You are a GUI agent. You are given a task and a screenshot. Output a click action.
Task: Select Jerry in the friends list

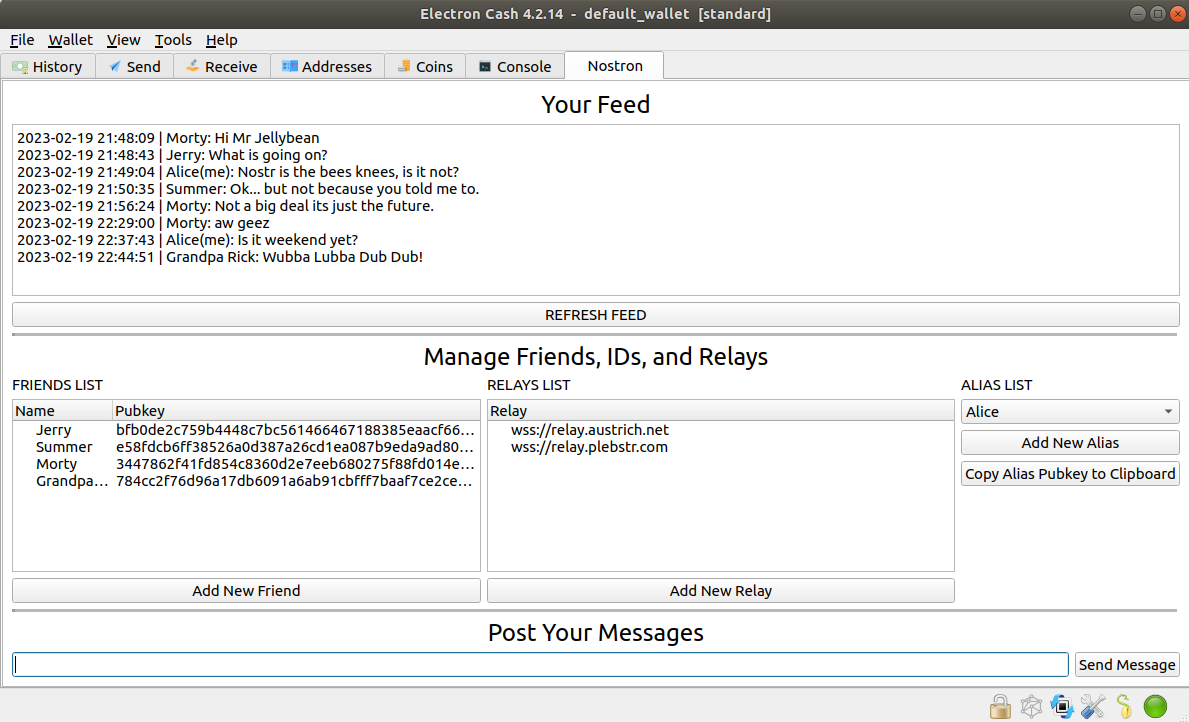point(54,430)
